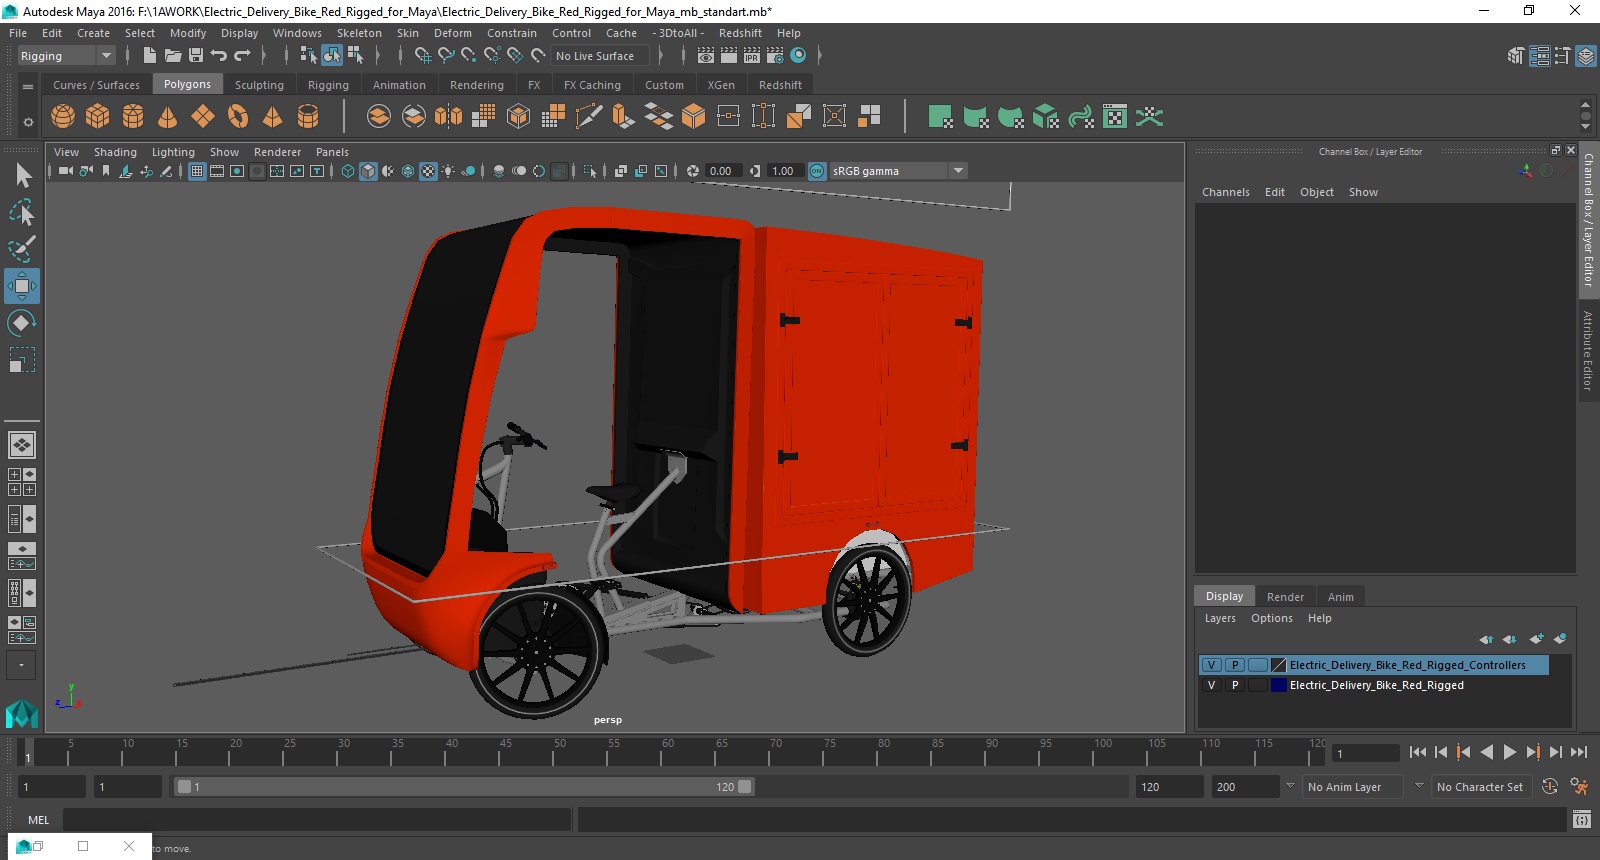Toggle visibility V of Electric_Delivery_Bike_Red_Rigged layer
Screen dimensions: 1600x860
point(1211,685)
